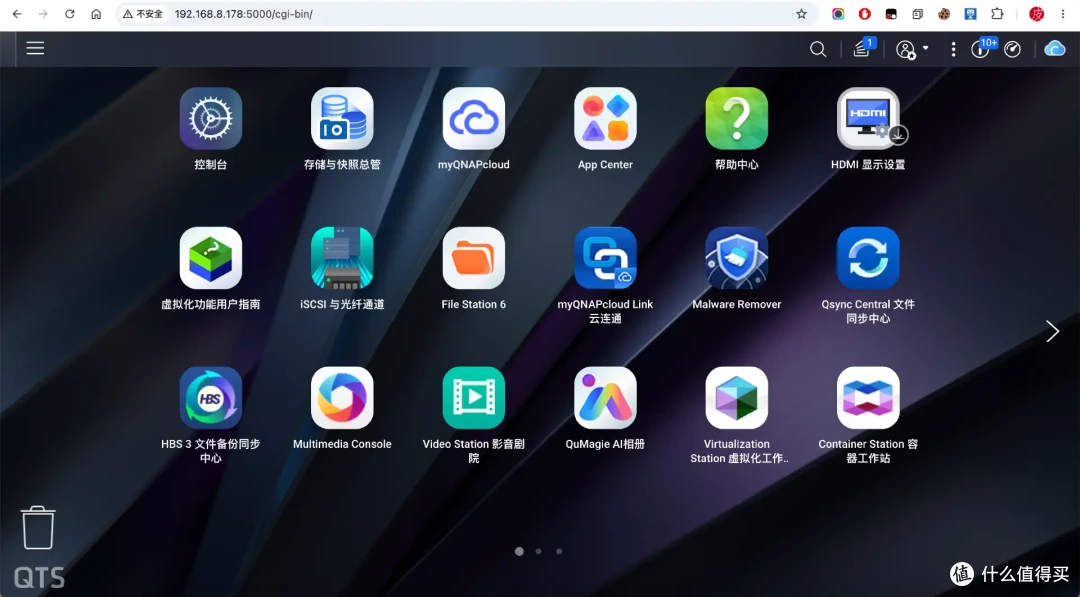1080x597 pixels.
Task: Open the recycle bin trash icon
Action: pos(38,527)
